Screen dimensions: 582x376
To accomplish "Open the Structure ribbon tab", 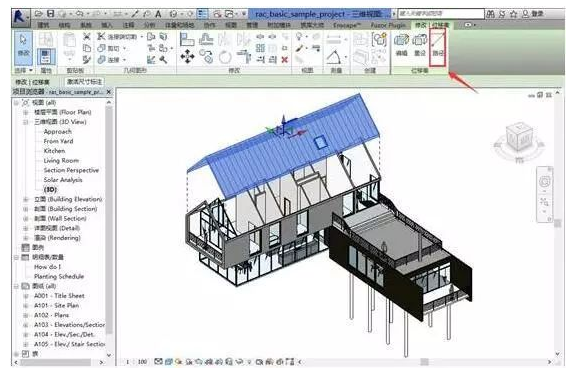I will coord(64,25).
